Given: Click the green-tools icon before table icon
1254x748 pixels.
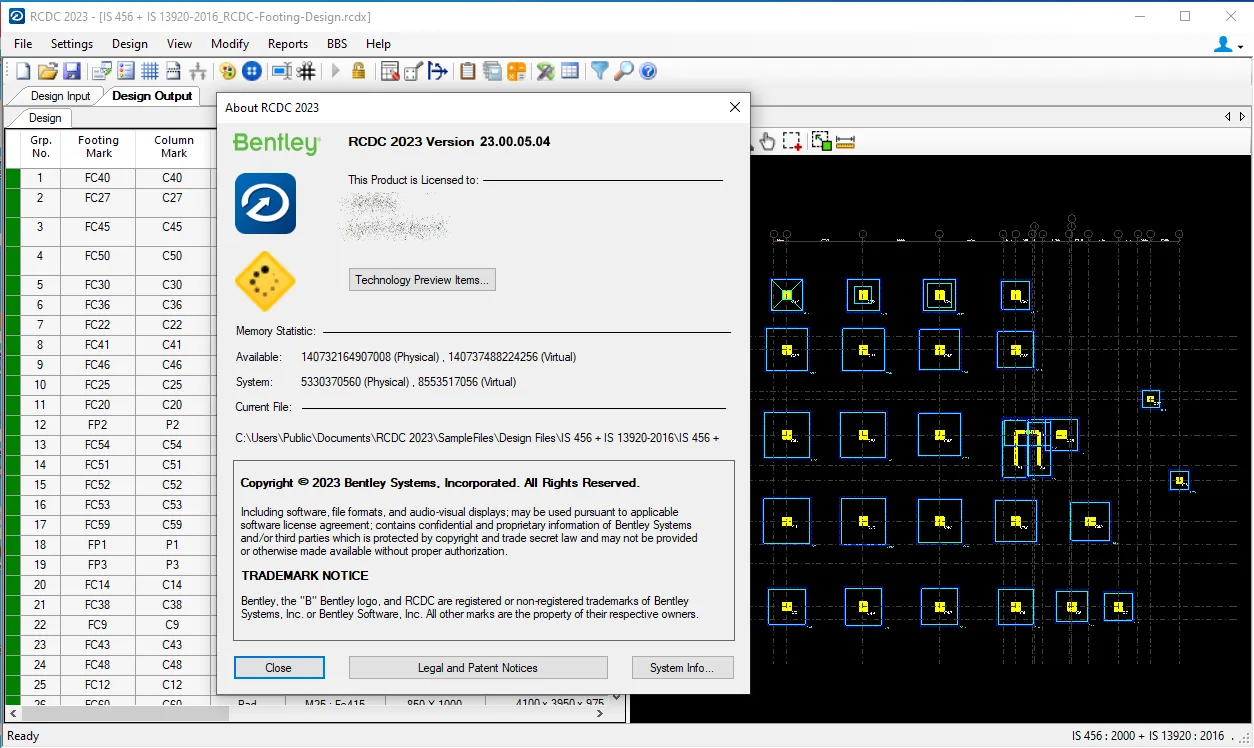Looking at the screenshot, I should point(545,71).
